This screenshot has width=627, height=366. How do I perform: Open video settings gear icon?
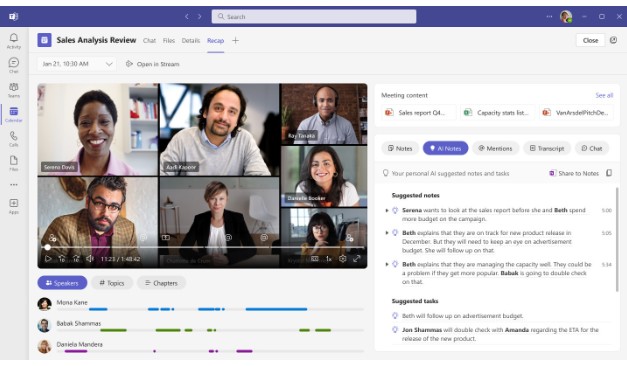tap(343, 259)
